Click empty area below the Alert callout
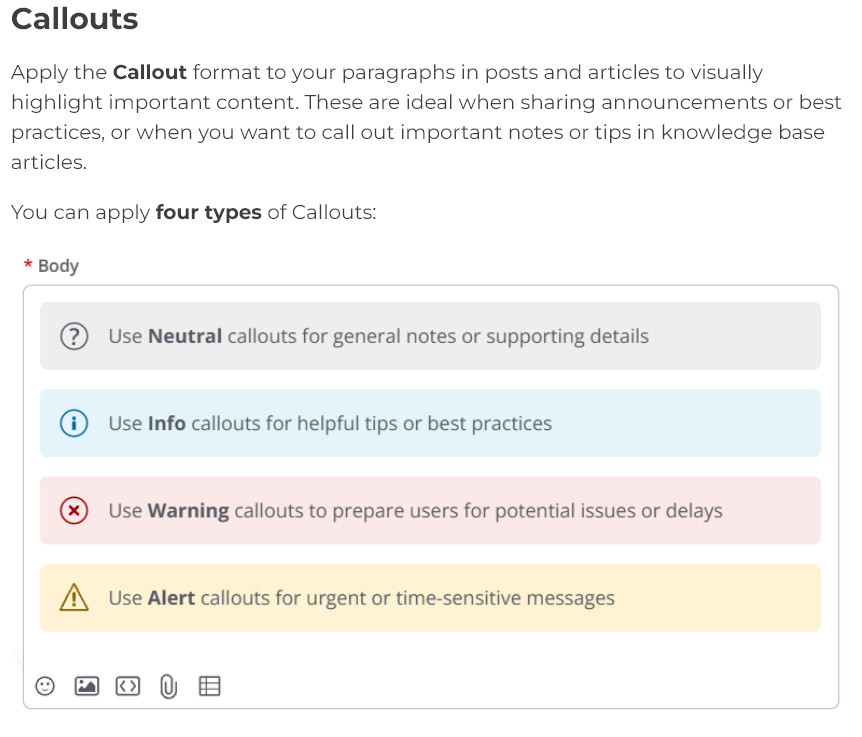The image size is (862, 737). (x=430, y=651)
